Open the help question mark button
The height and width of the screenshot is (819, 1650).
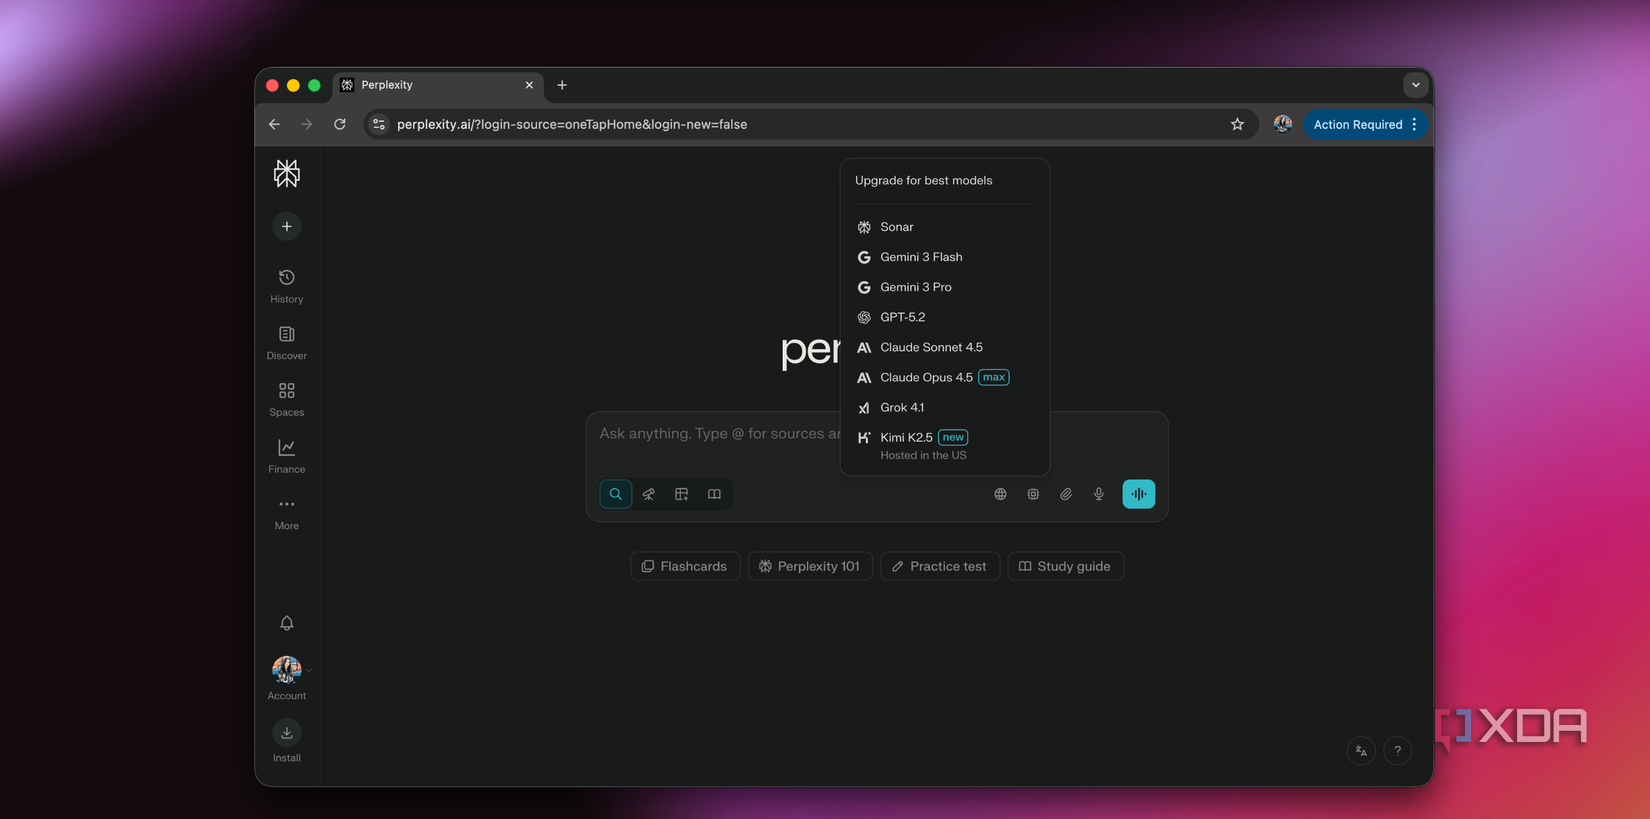pyautogui.click(x=1398, y=750)
